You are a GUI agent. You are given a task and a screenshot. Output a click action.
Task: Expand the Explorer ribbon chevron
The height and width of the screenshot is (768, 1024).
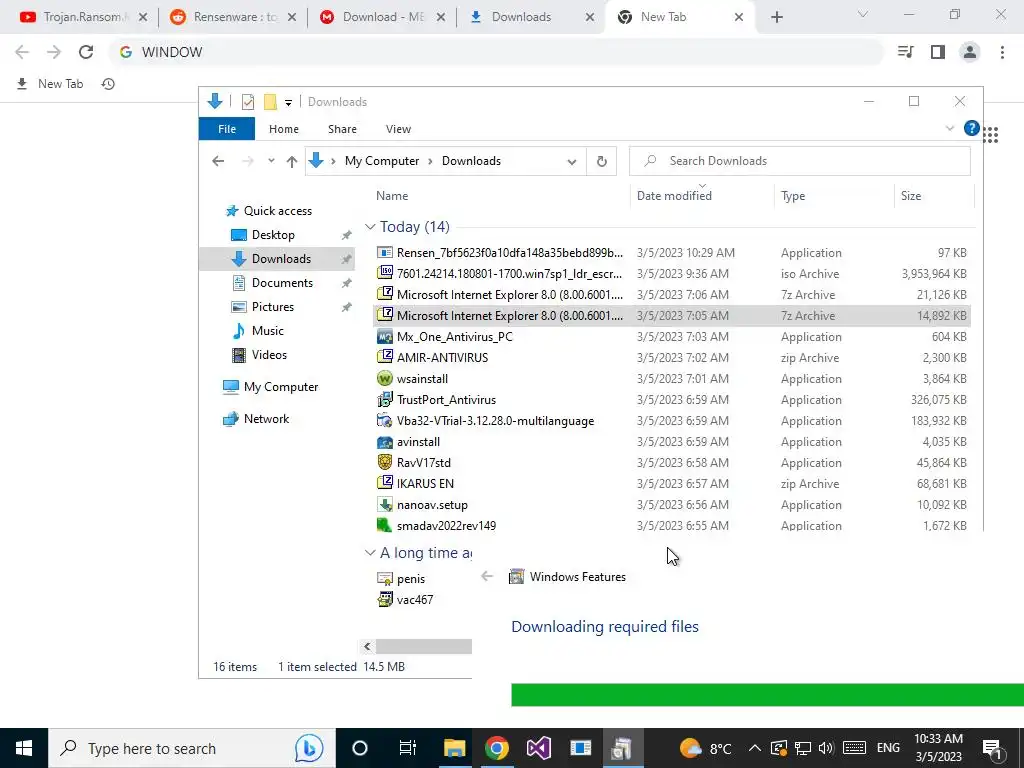coord(950,129)
